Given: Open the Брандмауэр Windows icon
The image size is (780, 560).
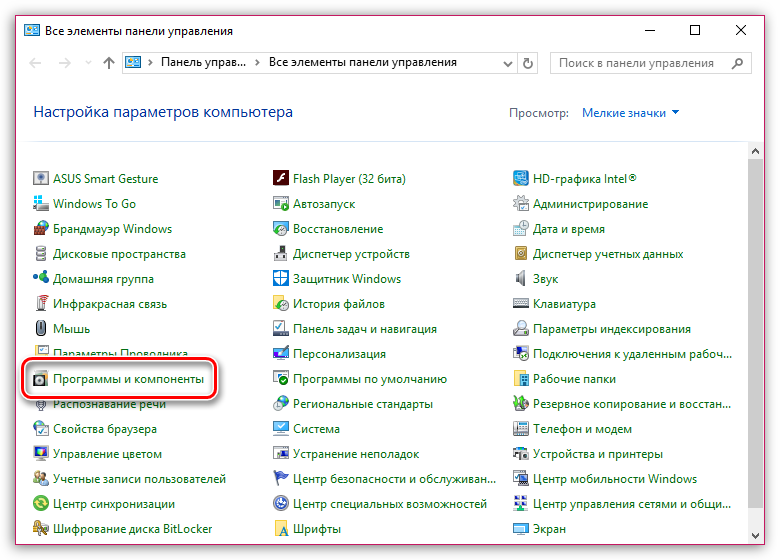Looking at the screenshot, I should 41,229.
